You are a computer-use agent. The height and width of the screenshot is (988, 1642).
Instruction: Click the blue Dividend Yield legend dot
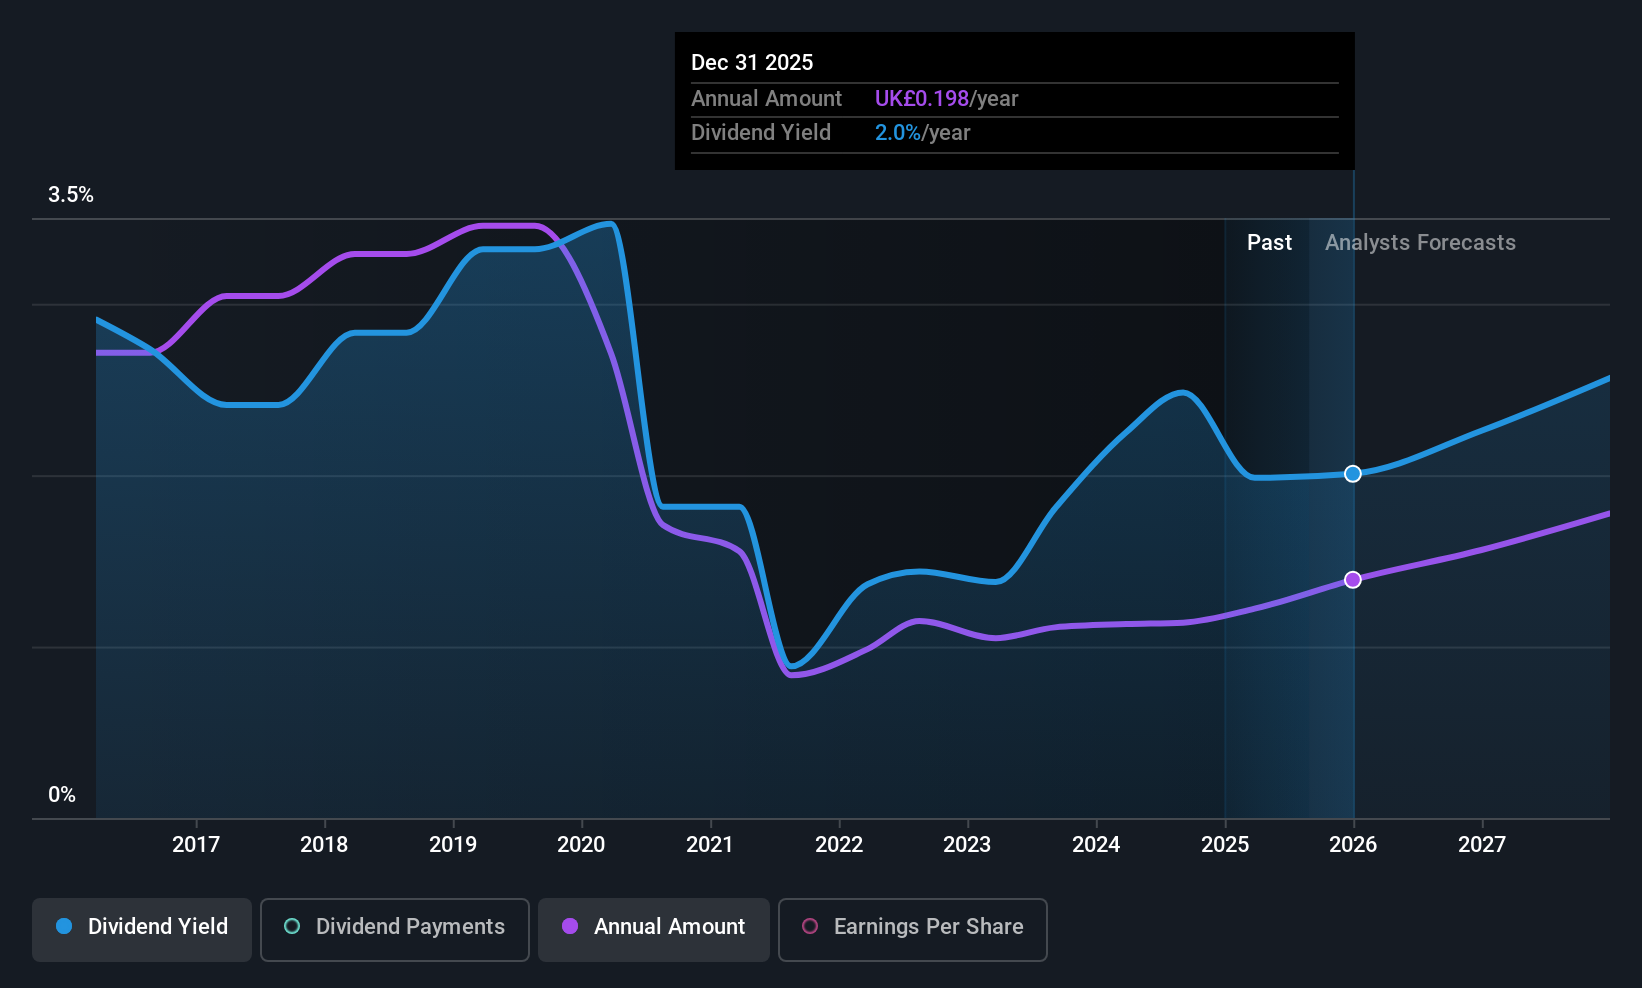pos(64,926)
